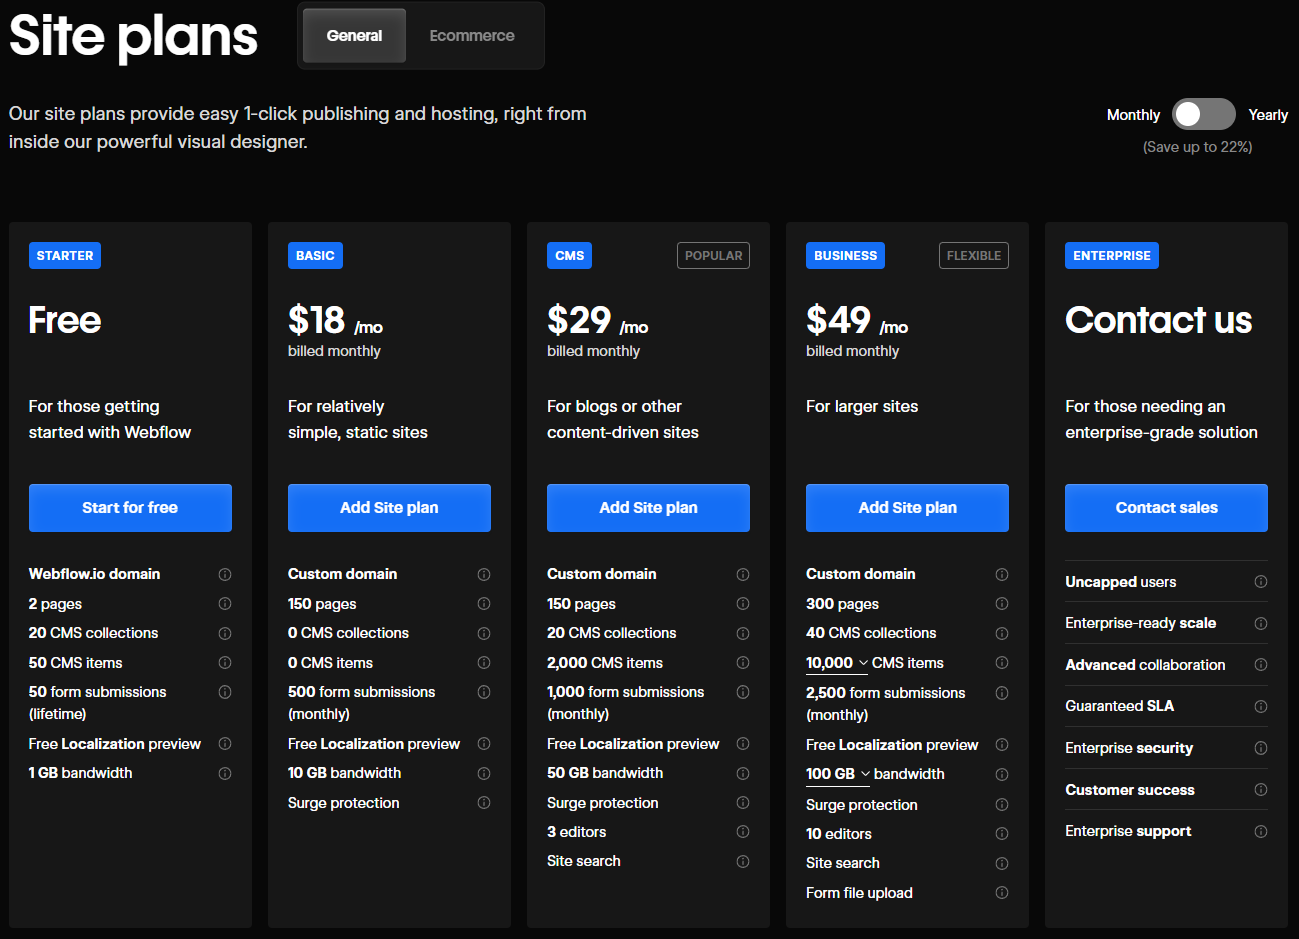Show info for 50 CMS items
Screen dimensions: 1299x939
(x=225, y=663)
